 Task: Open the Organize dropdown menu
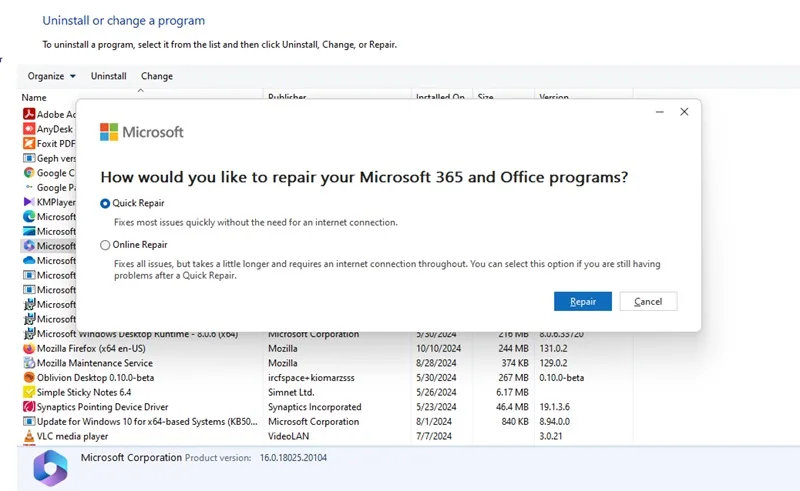point(52,76)
